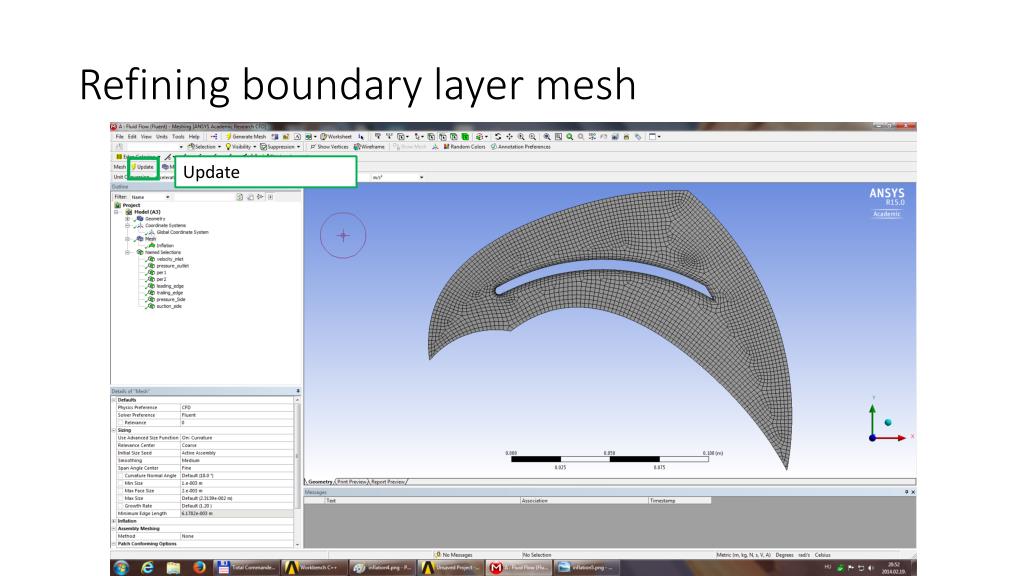The width and height of the screenshot is (1024, 576).
Task: Select the pressure_side named selection
Action: tap(170, 299)
